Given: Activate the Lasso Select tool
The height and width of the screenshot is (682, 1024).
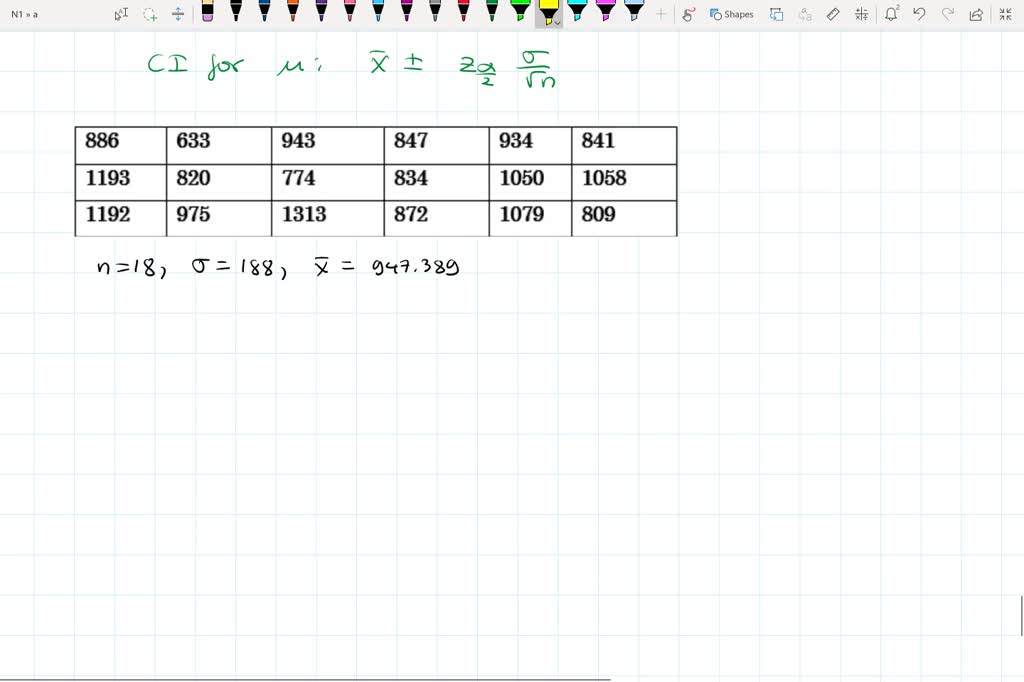Looking at the screenshot, I should tap(150, 14).
